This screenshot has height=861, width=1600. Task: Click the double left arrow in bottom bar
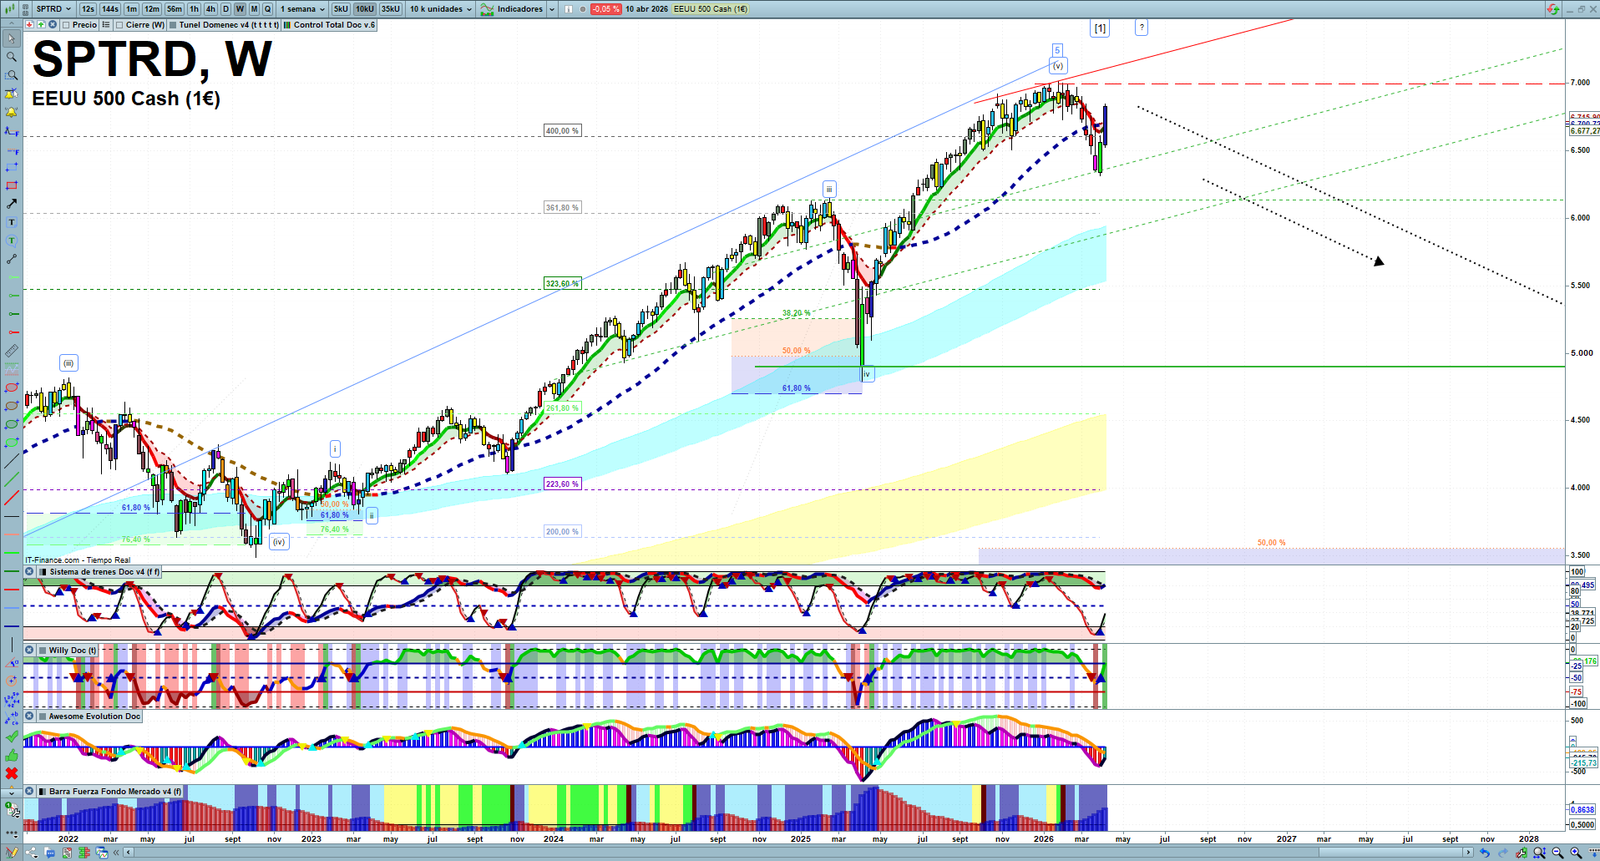click(x=117, y=853)
